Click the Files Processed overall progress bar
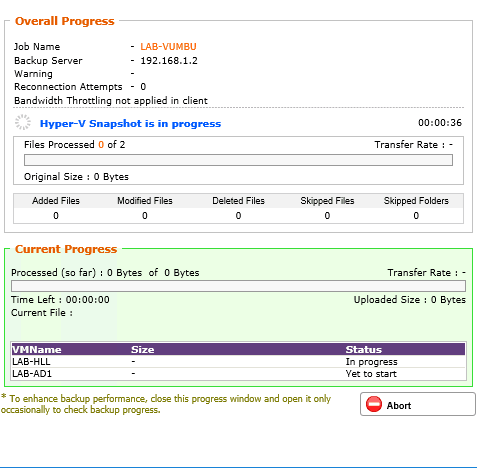 [x=238, y=160]
